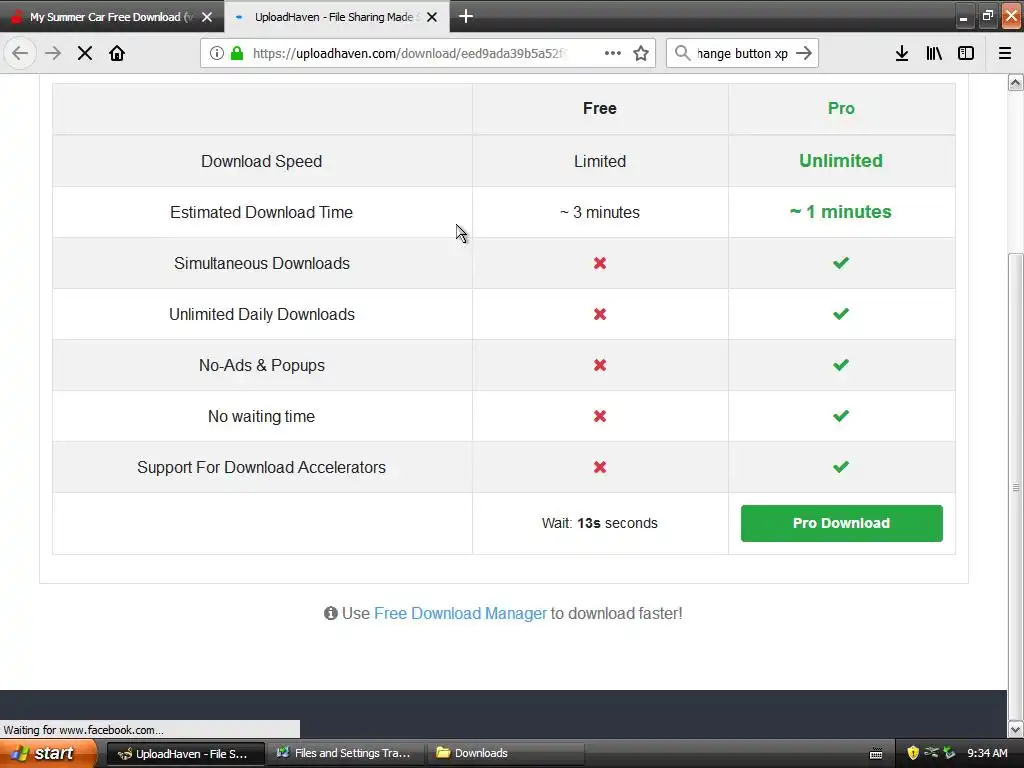The width and height of the screenshot is (1024, 768).
Task: Click the ~ 3 minutes estimate
Action: pos(600,212)
